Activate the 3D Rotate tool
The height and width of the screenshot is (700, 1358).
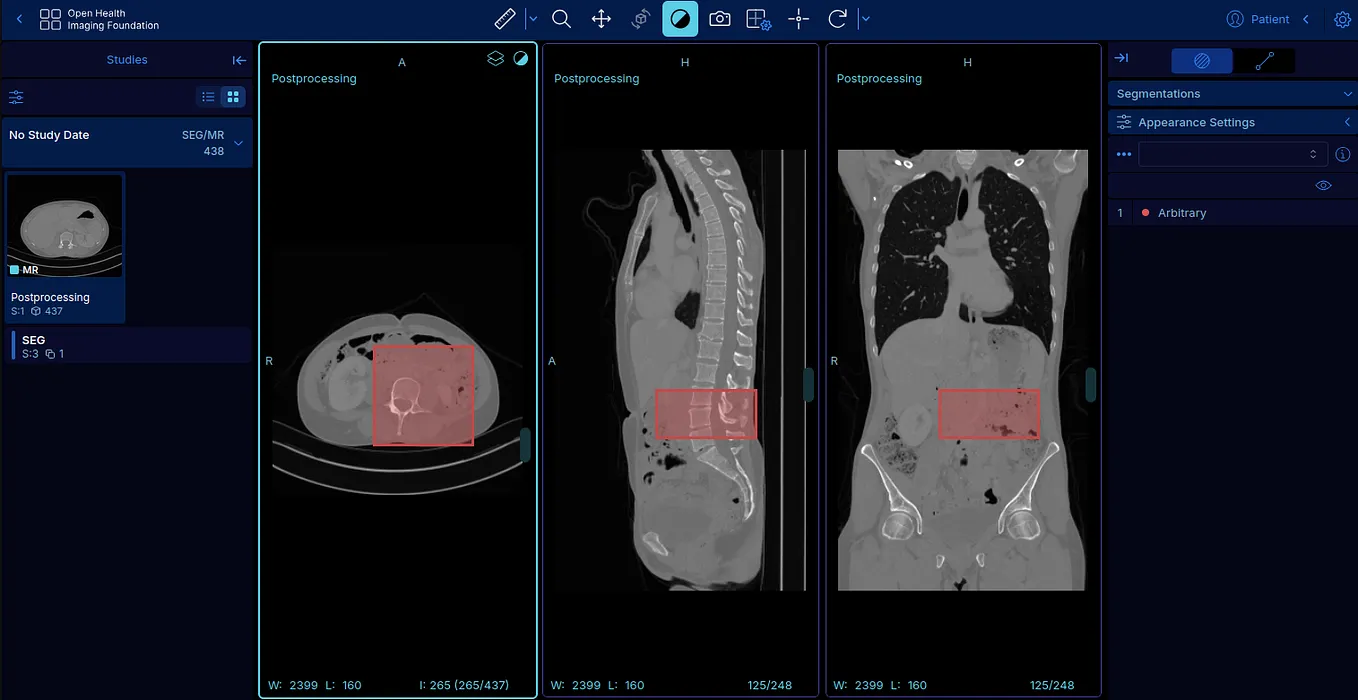[640, 18]
